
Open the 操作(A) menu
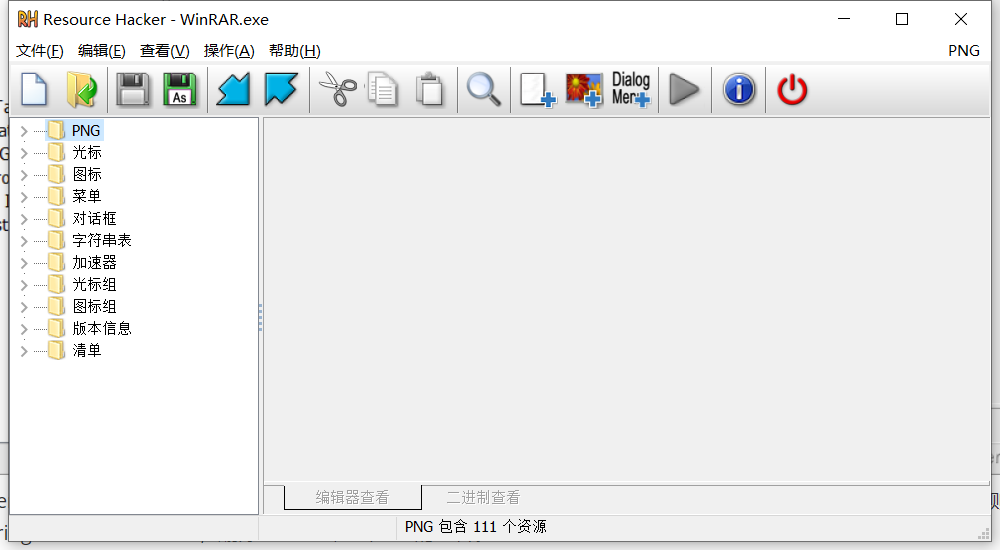(229, 50)
